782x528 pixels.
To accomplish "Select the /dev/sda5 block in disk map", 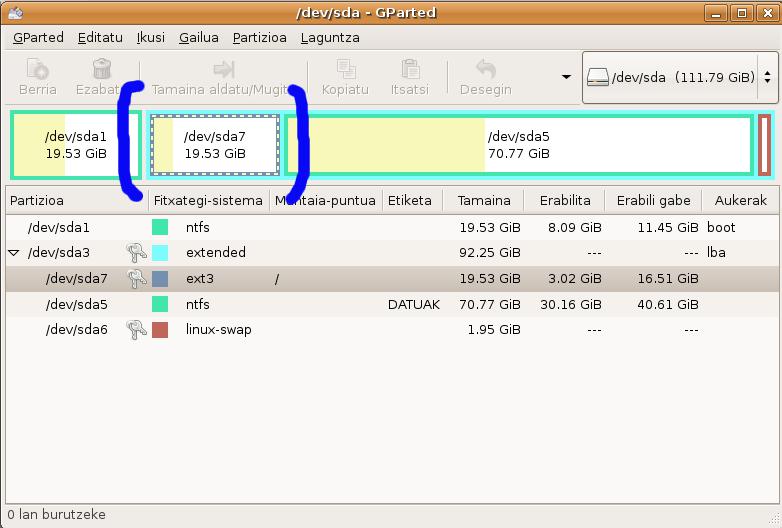I will coord(519,145).
